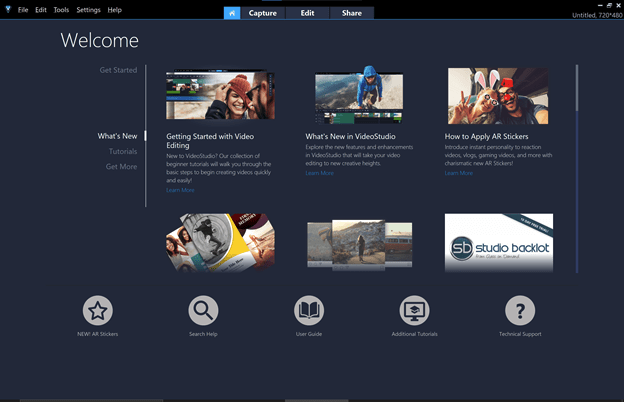Viewport: 624px width, 402px height.
Task: Open the How to Apply AR Stickers thumbnail
Action: click(498, 96)
